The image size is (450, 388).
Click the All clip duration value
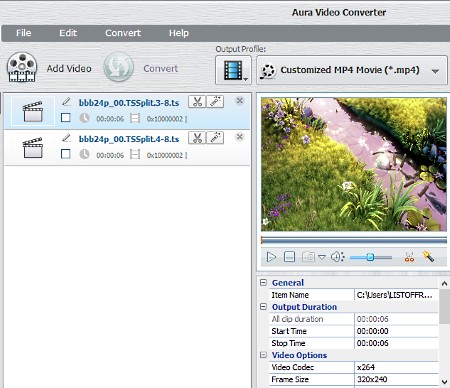[396, 319]
